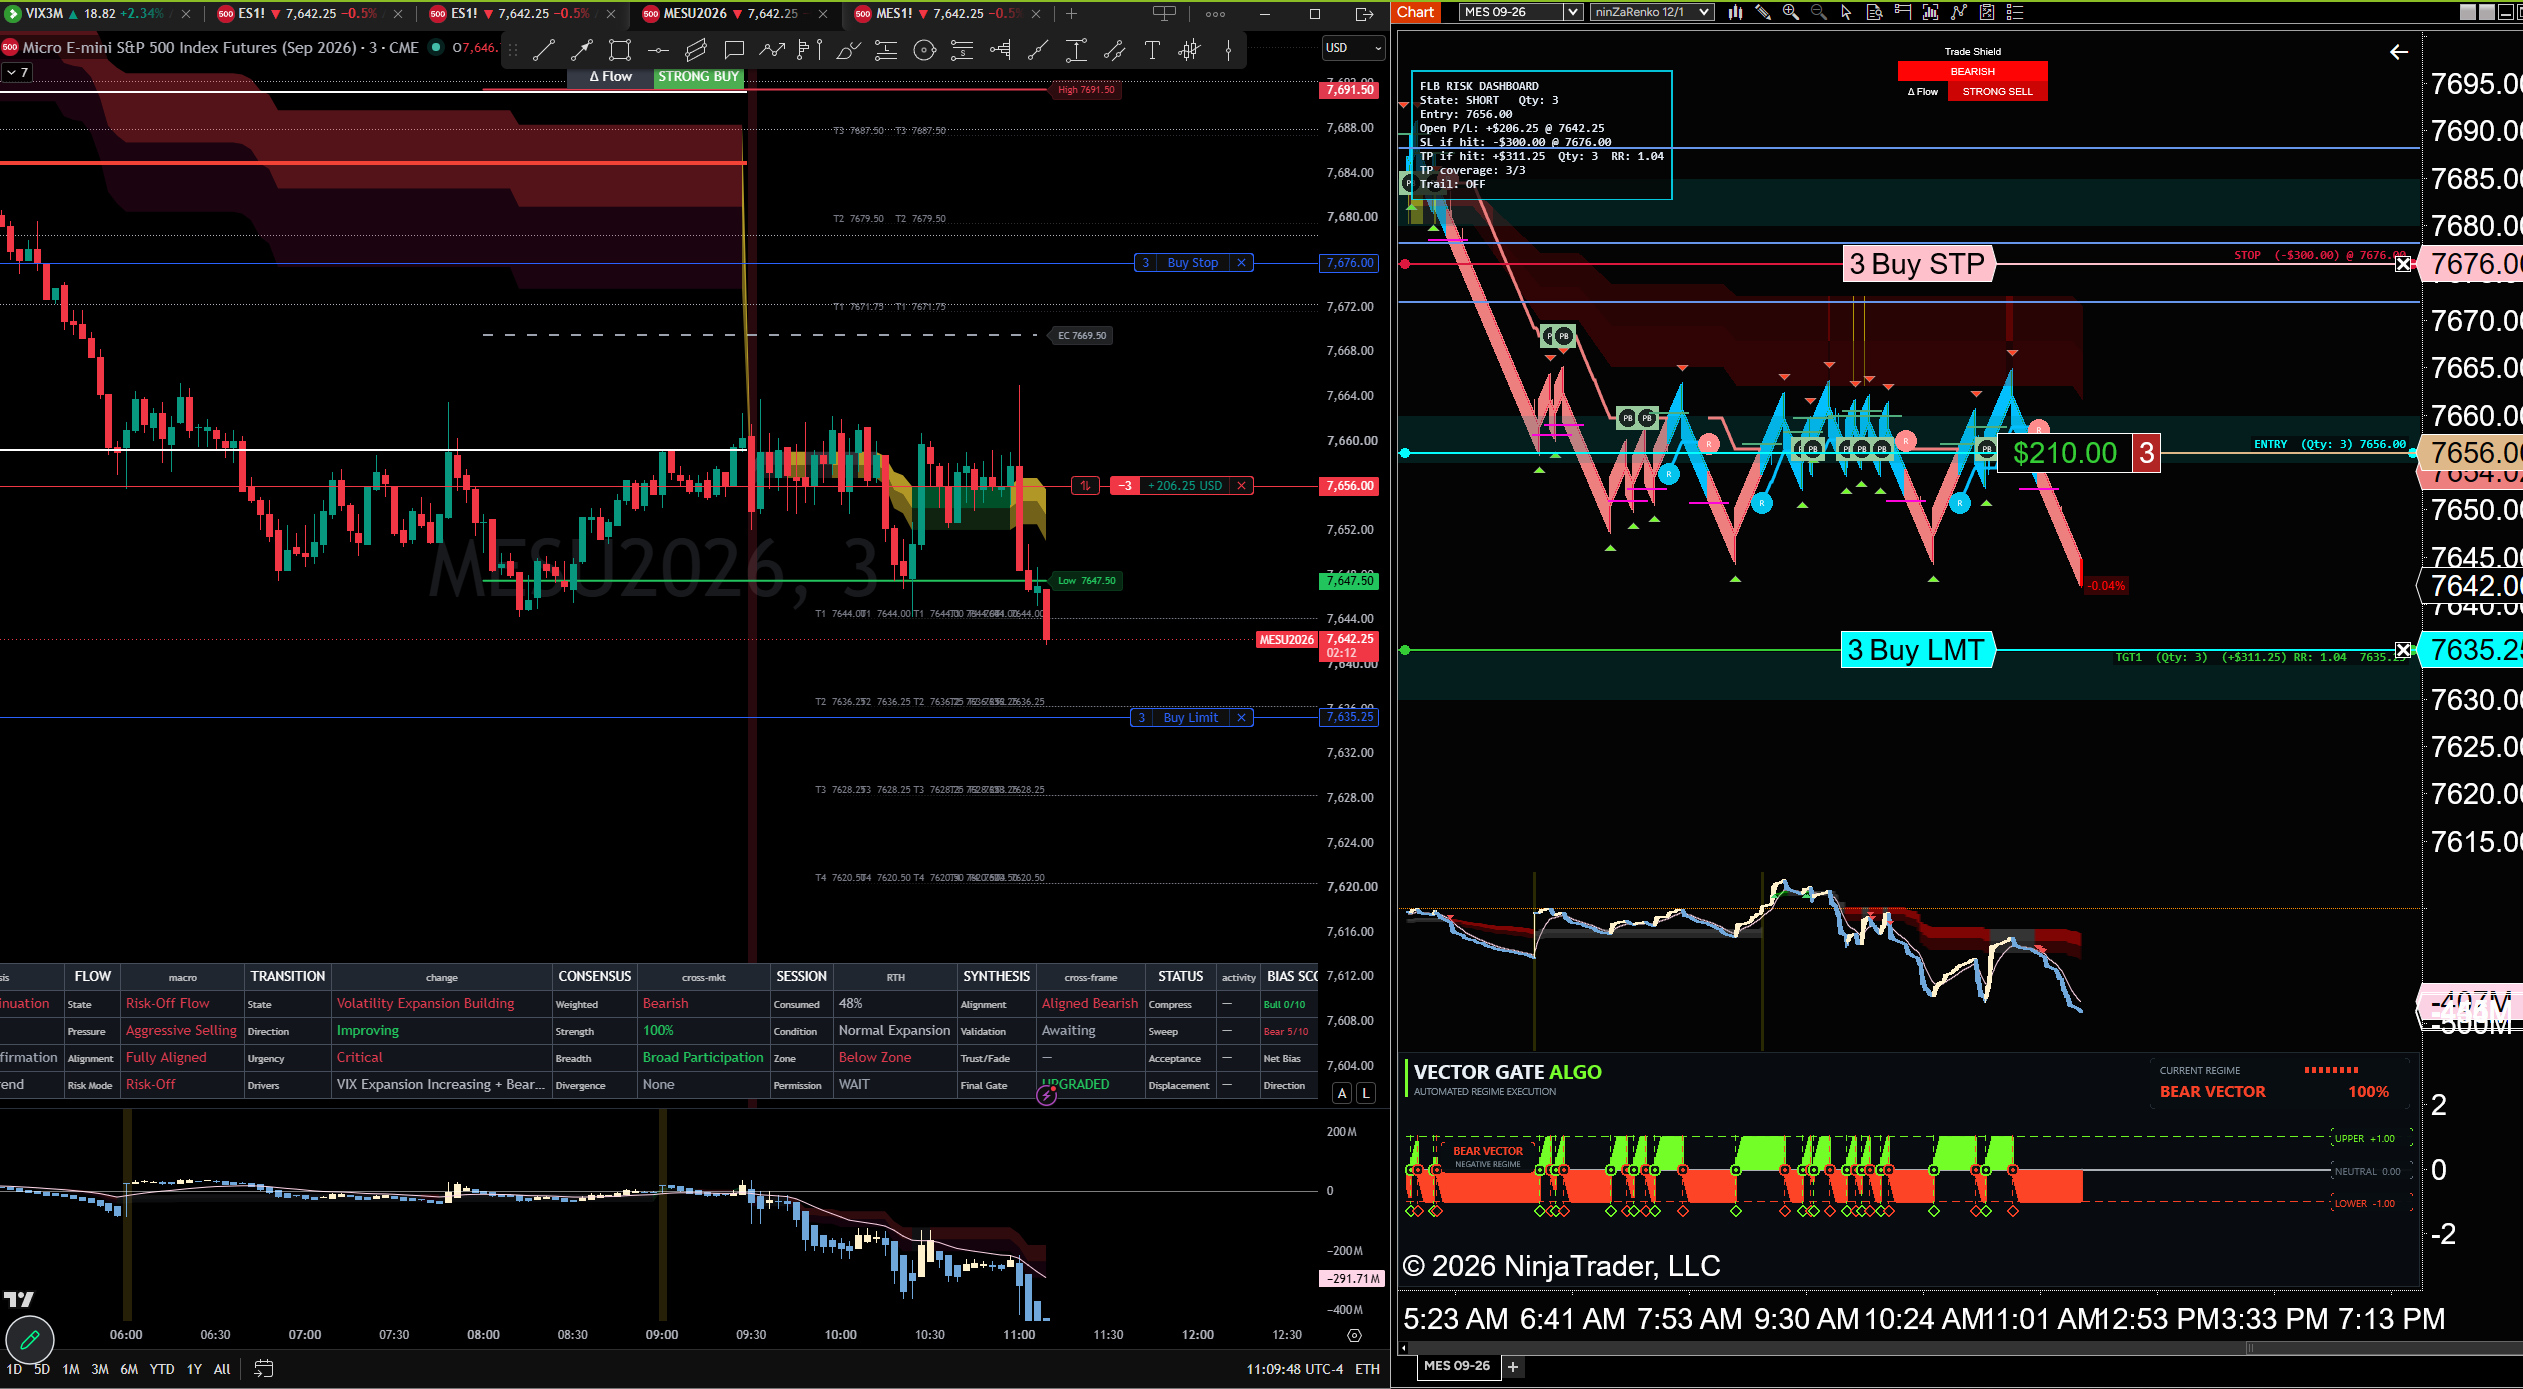This screenshot has width=2523, height=1389.
Task: Open TradingView Go To Date calendar icon
Action: (263, 1369)
